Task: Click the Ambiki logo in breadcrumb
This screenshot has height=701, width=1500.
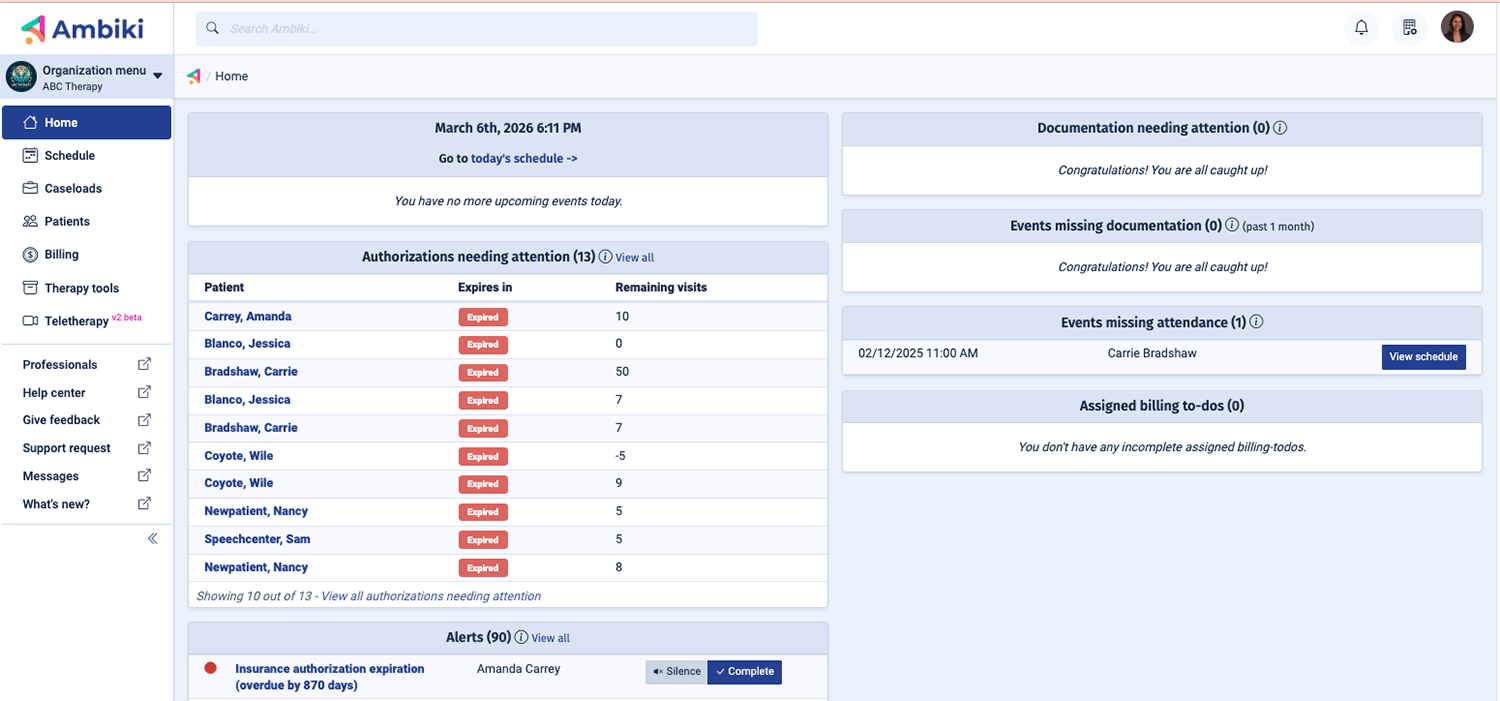Action: [x=194, y=76]
